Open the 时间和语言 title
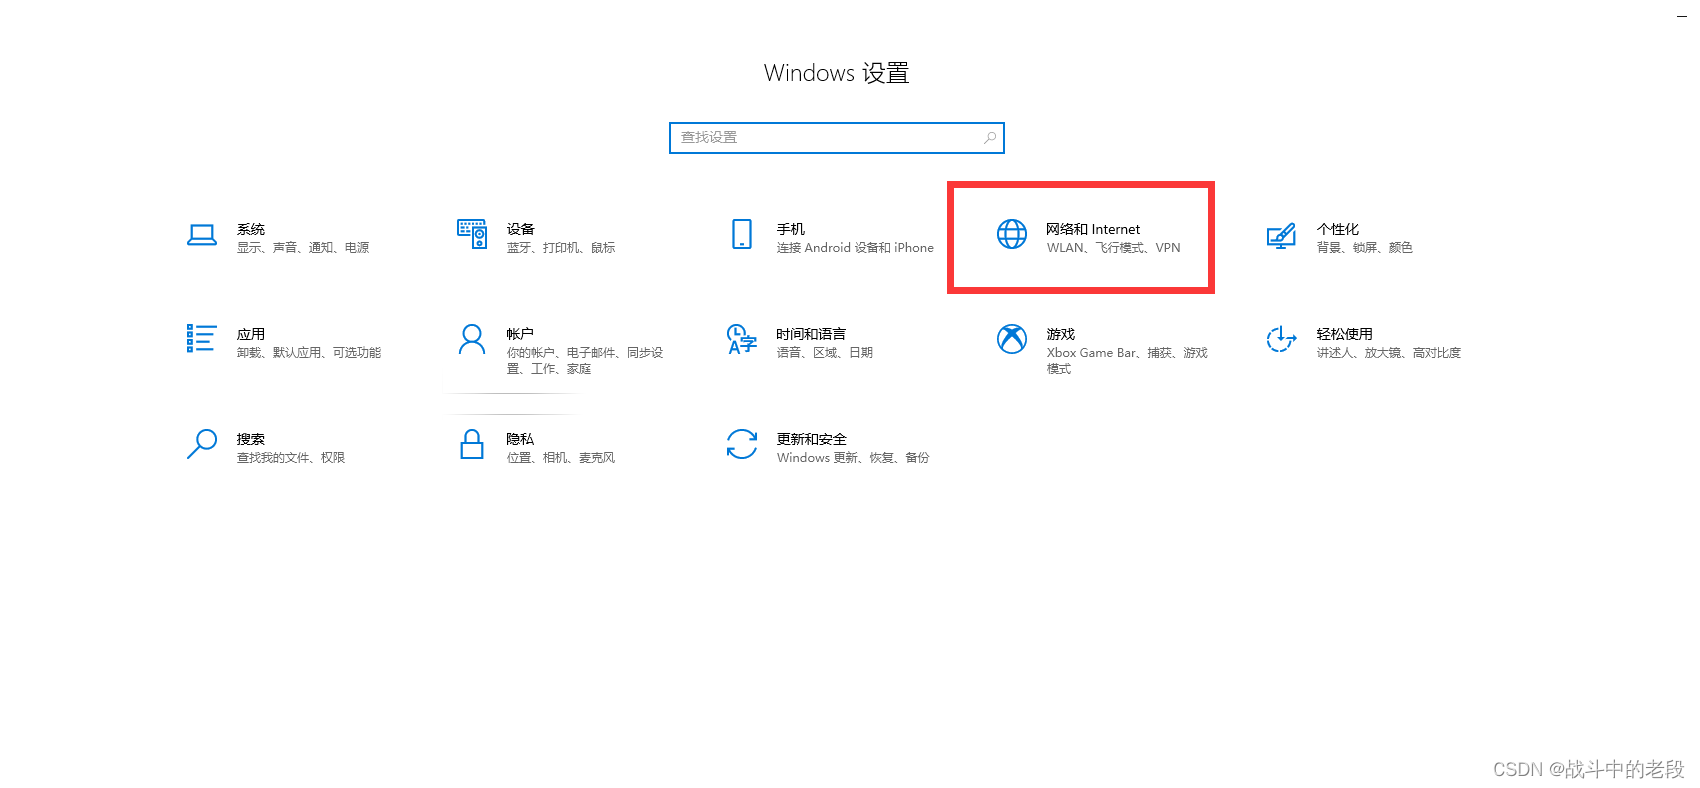 coord(812,334)
